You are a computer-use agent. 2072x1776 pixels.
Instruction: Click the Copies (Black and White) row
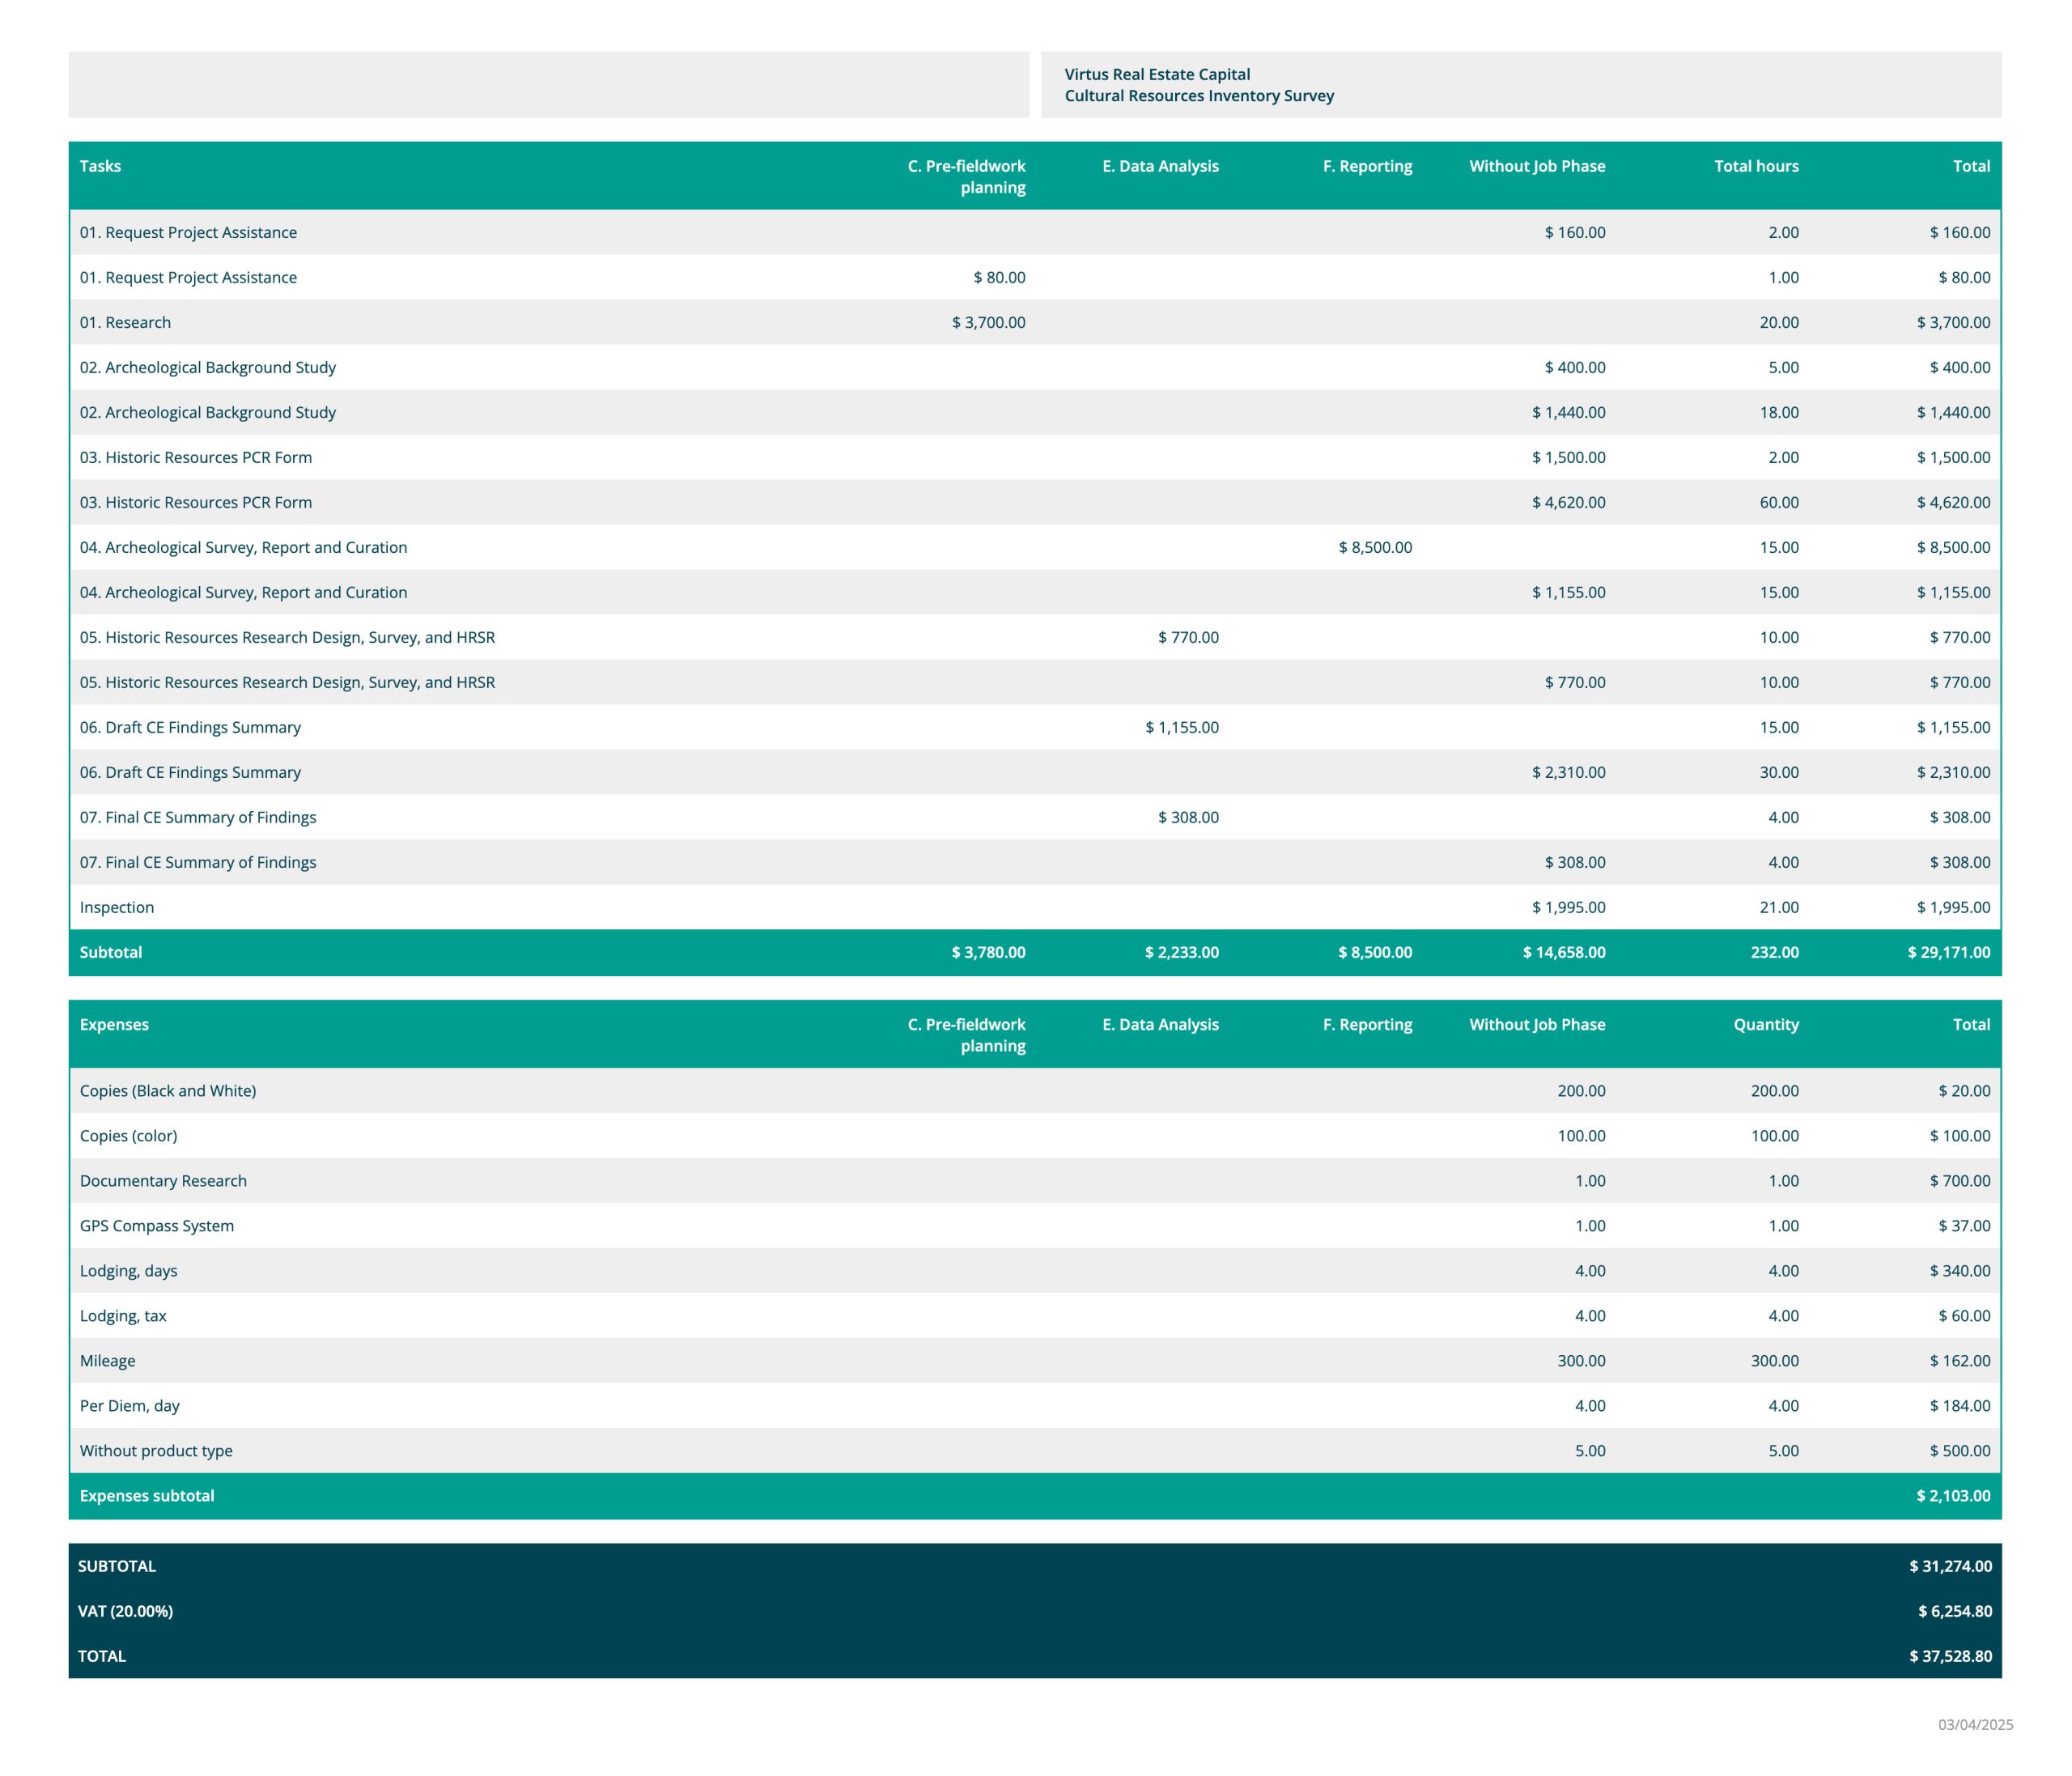[x=168, y=1090]
